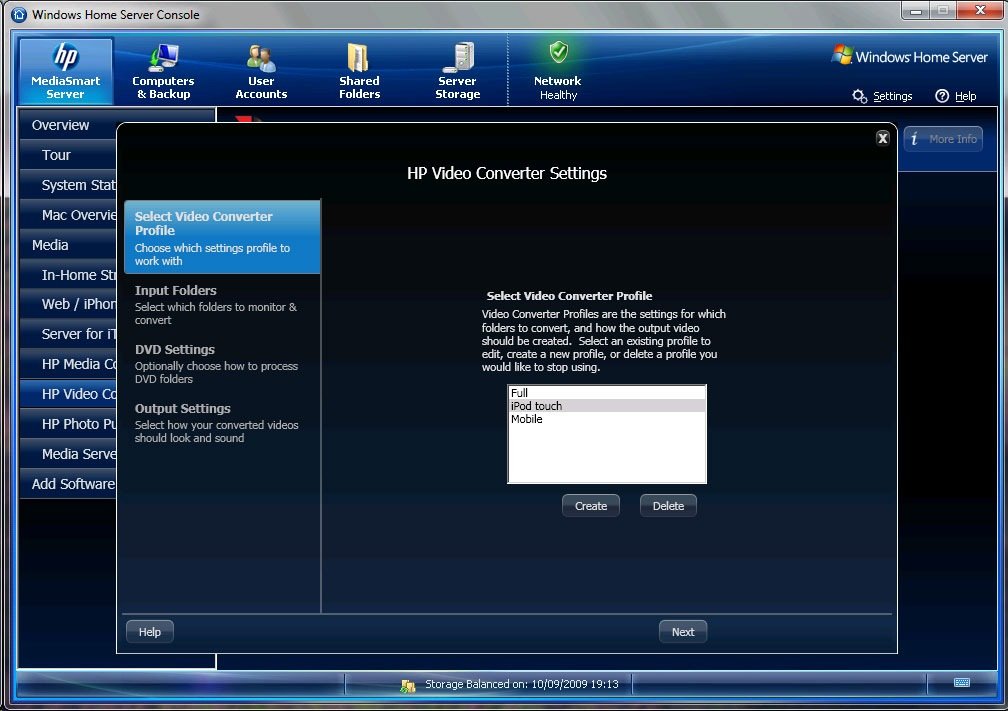Image resolution: width=1008 pixels, height=711 pixels.
Task: Click the Help link in the header
Action: (x=966, y=96)
